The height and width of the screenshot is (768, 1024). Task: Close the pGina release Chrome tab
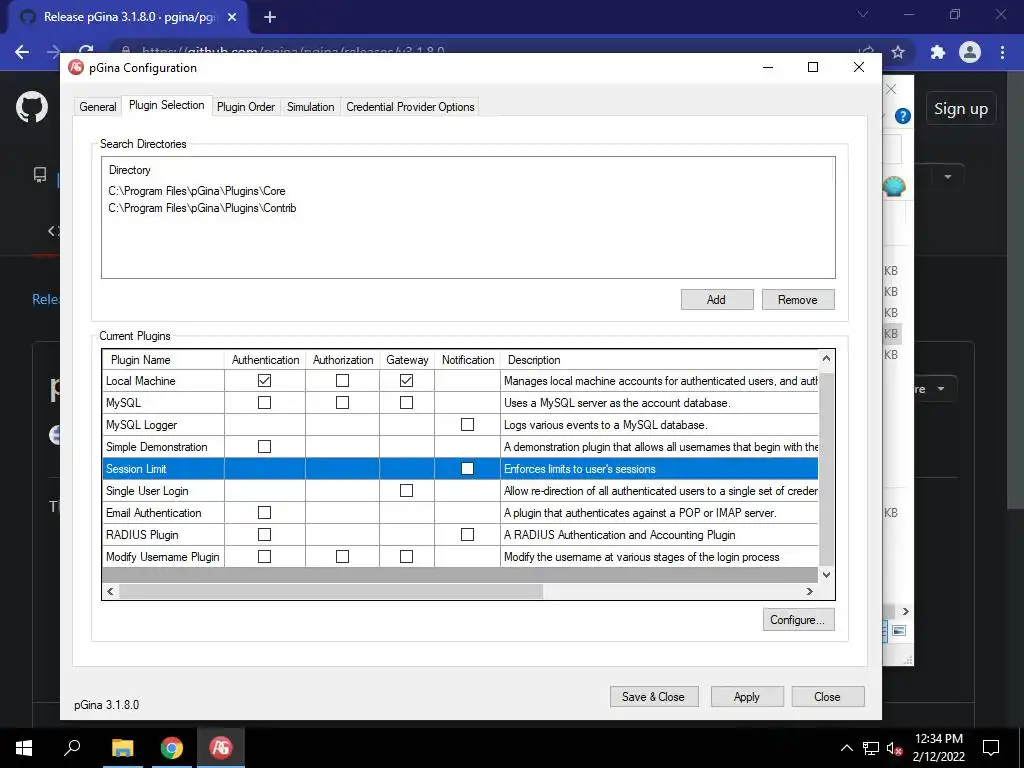click(x=232, y=18)
